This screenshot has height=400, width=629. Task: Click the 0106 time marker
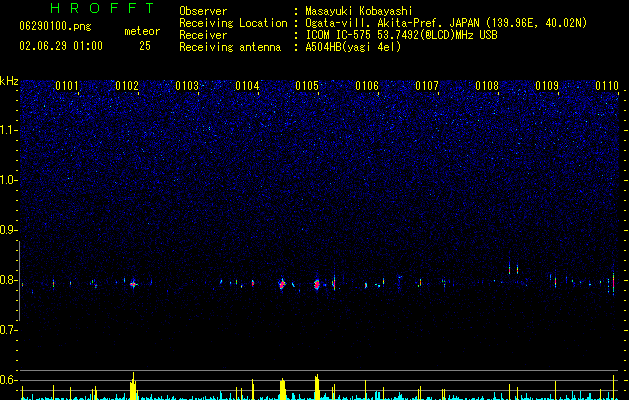(367, 86)
